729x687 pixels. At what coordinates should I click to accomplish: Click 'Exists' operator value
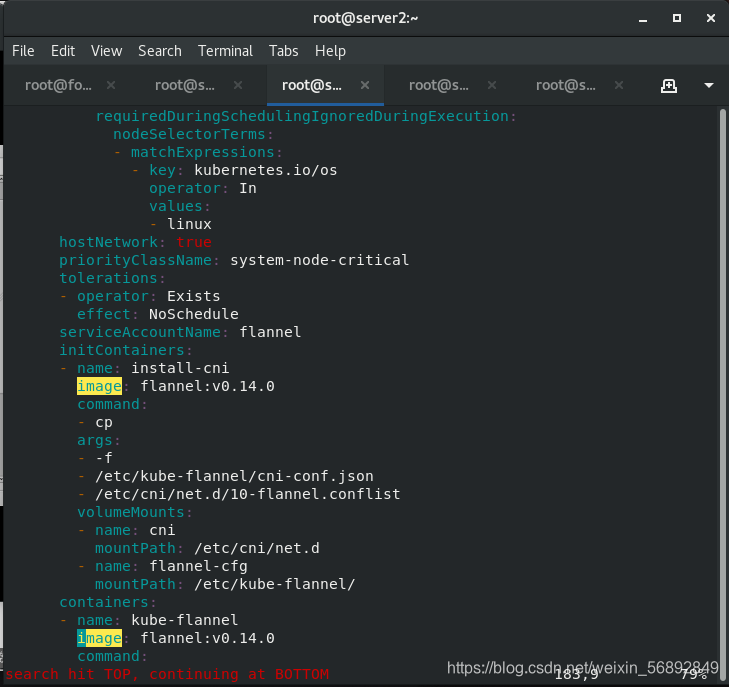(x=193, y=296)
